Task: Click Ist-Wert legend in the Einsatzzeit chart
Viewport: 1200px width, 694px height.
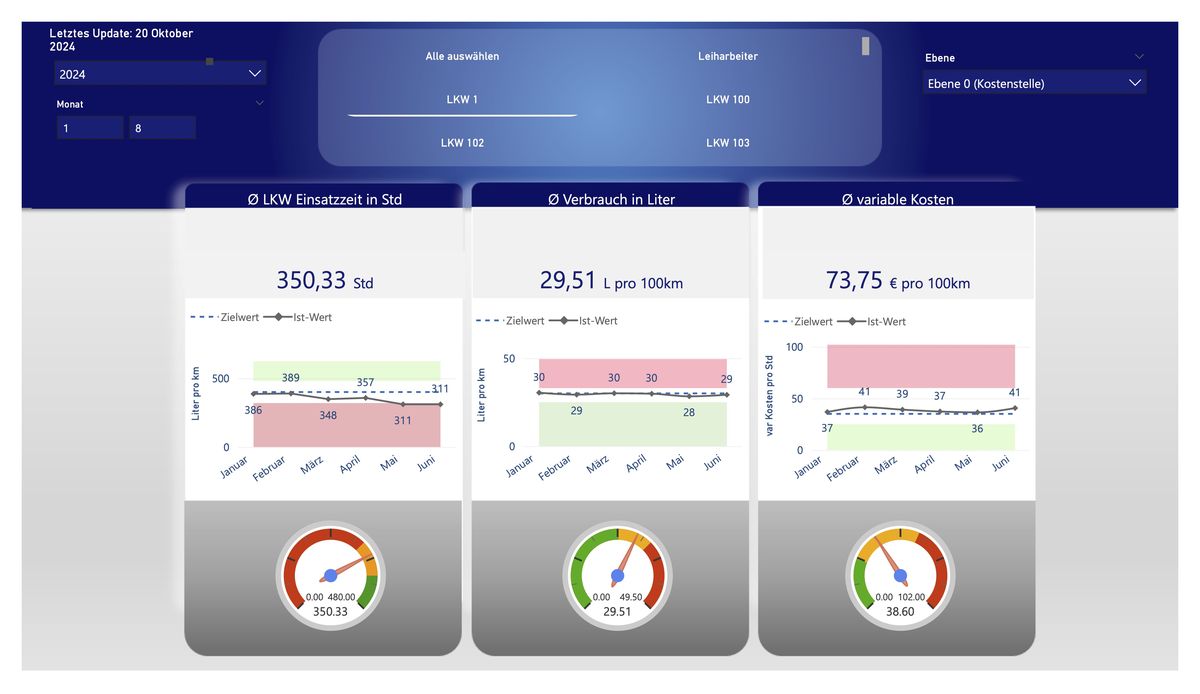Action: [x=298, y=317]
